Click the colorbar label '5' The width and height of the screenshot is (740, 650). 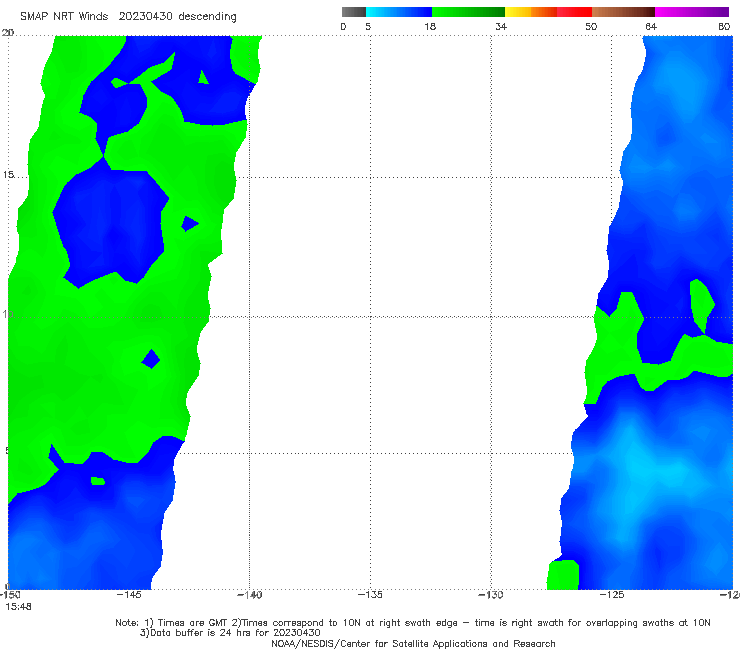point(368,27)
